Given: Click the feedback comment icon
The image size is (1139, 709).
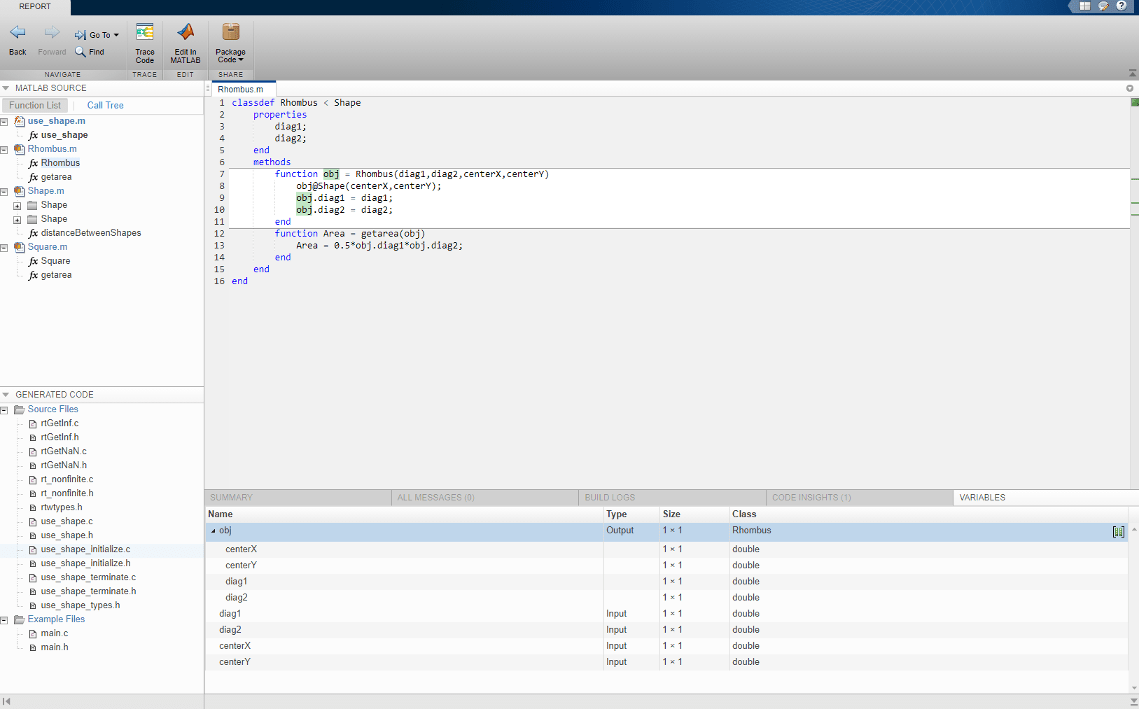Looking at the screenshot, I should point(1103,6).
